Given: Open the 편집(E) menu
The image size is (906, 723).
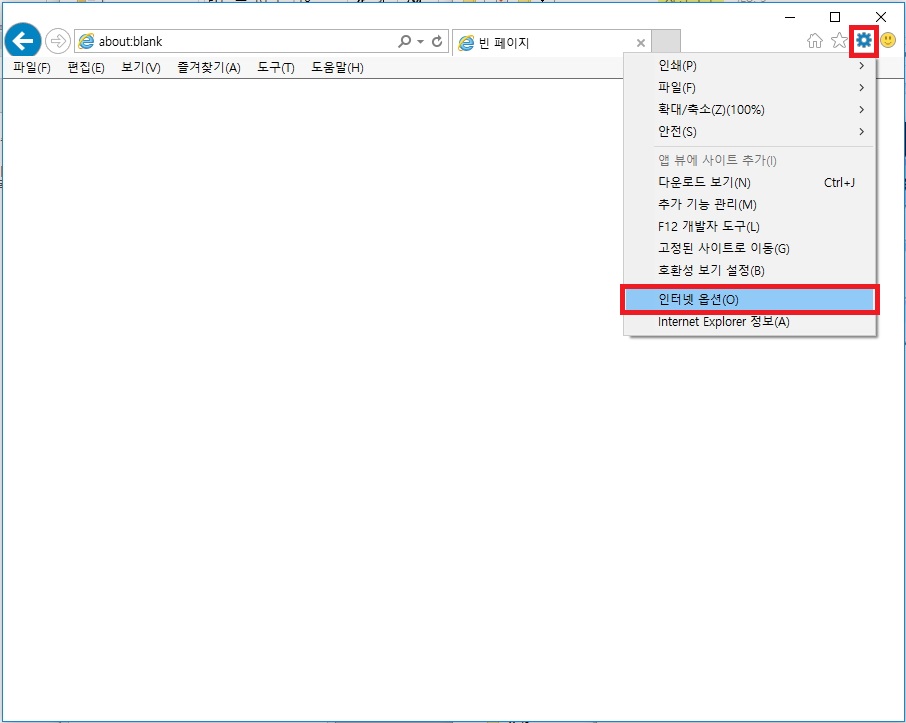Looking at the screenshot, I should (x=86, y=68).
